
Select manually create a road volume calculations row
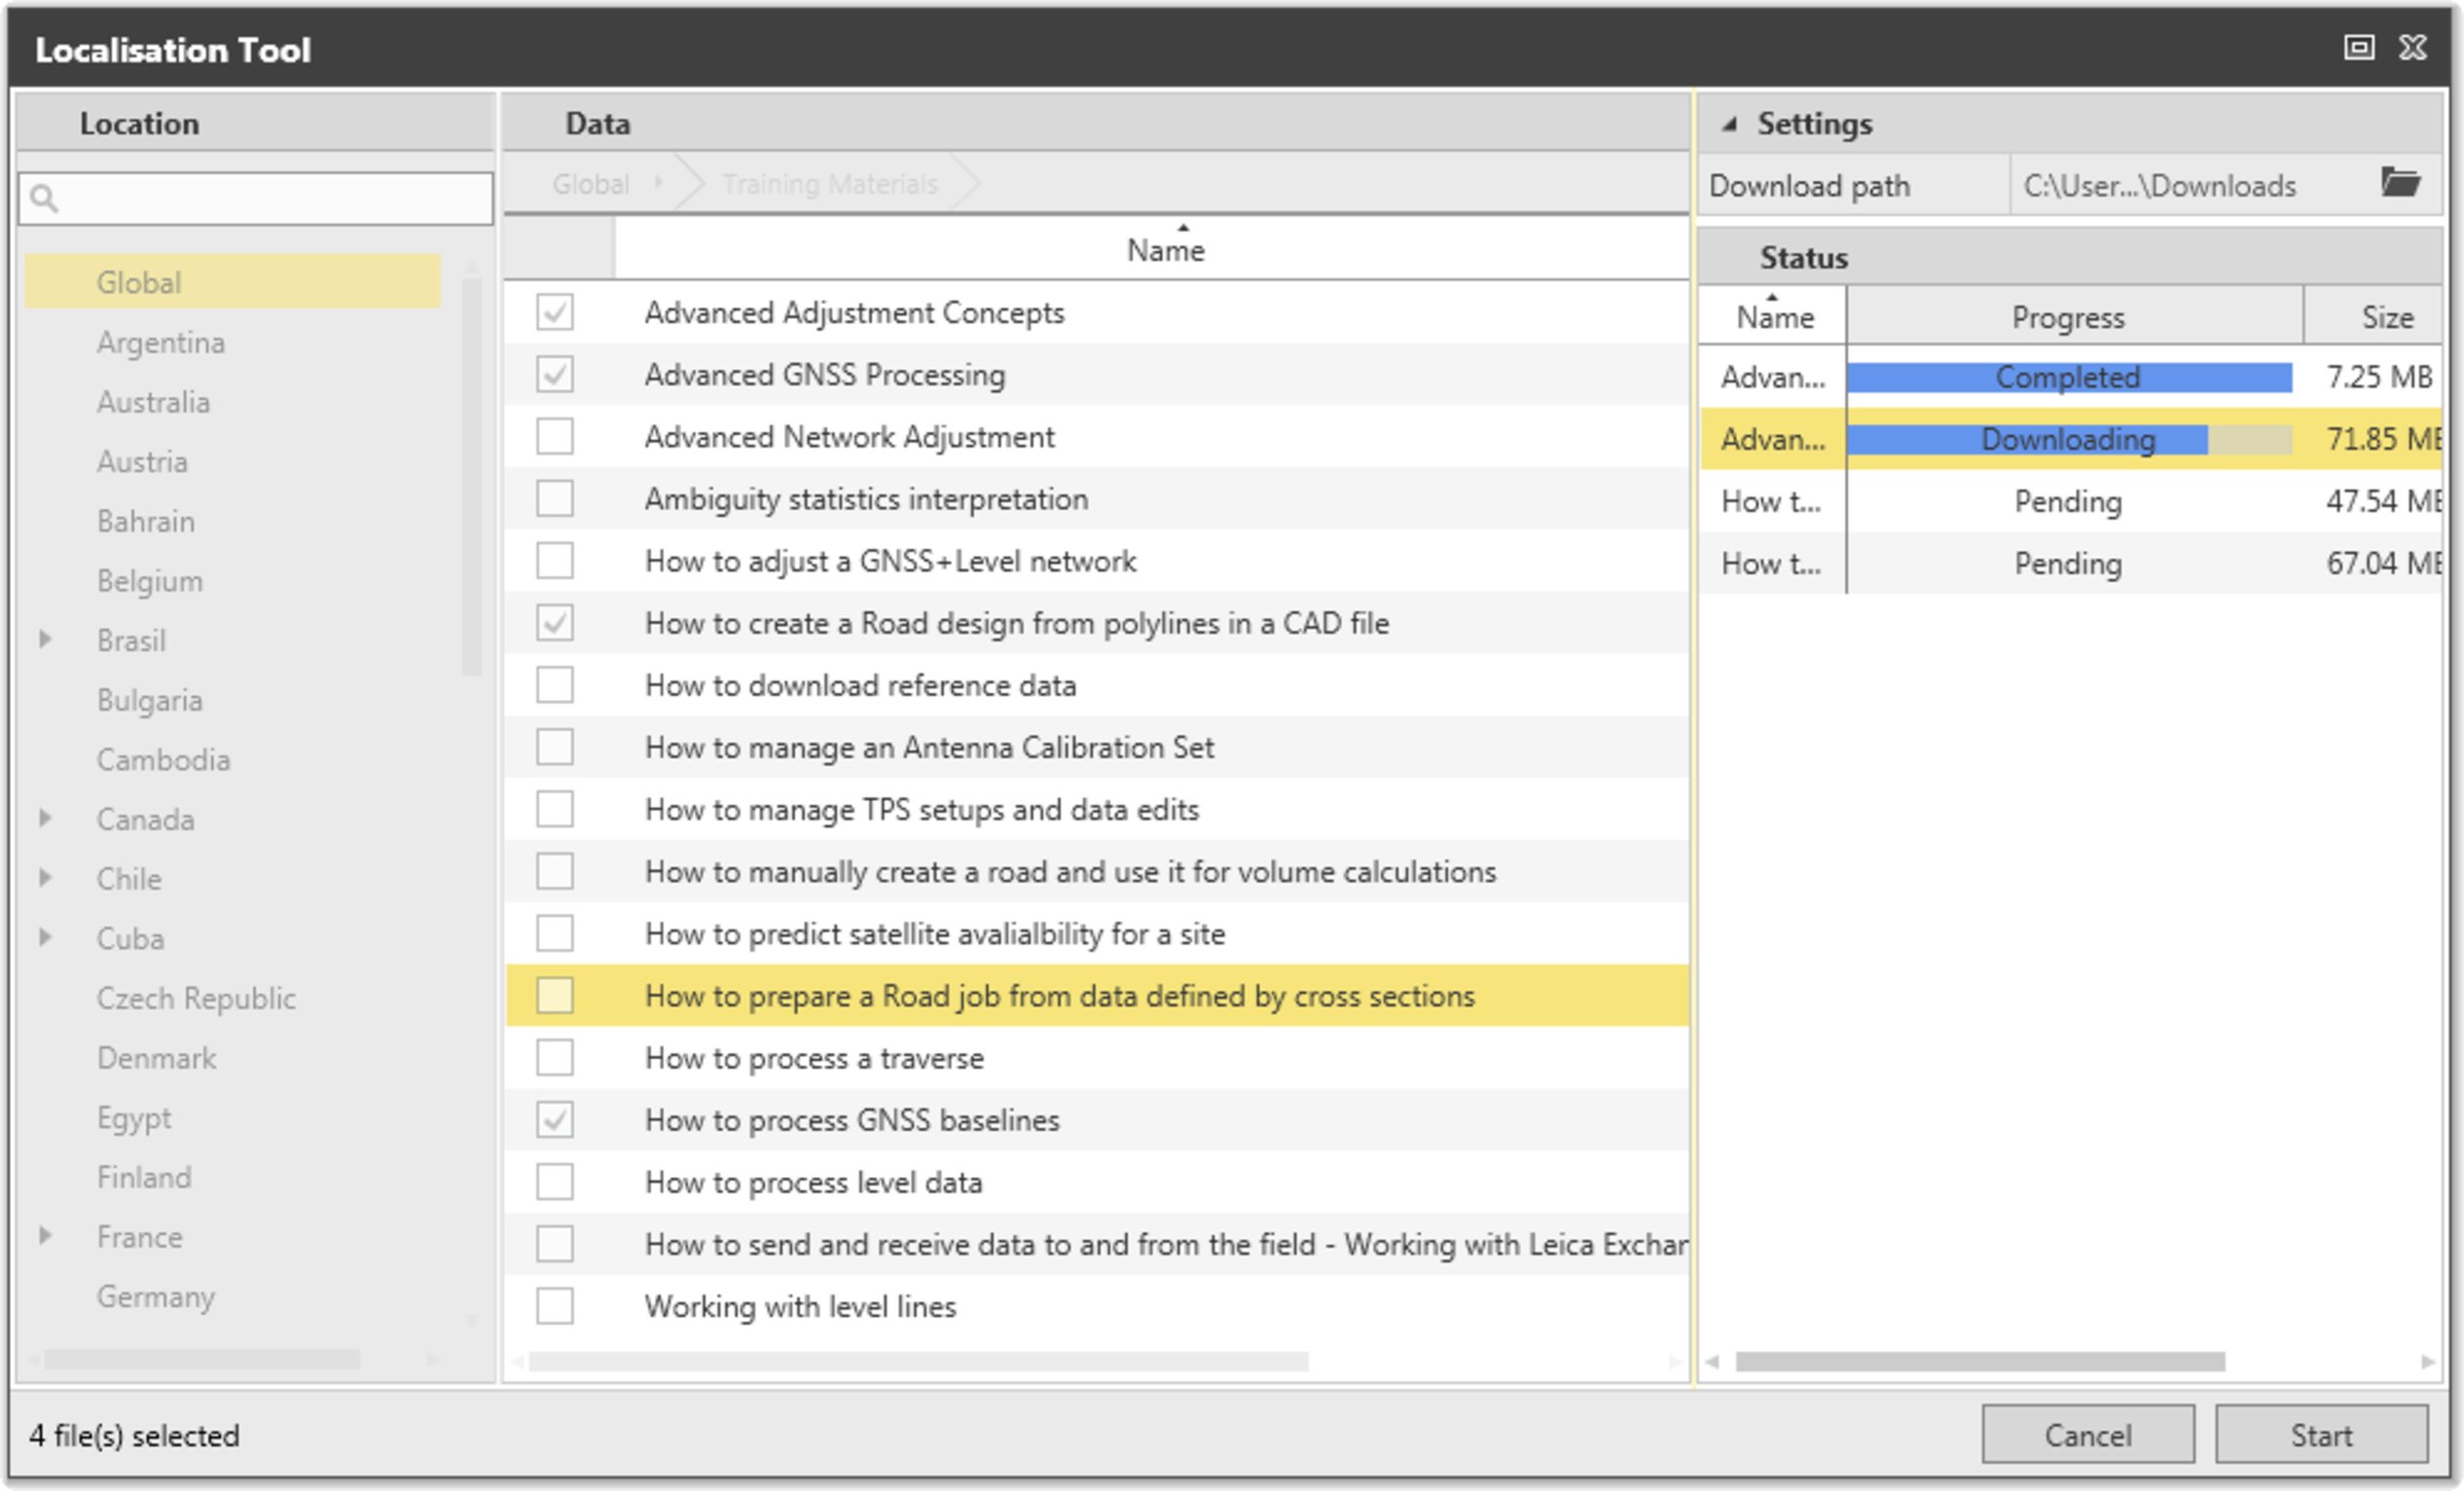coord(1097,871)
